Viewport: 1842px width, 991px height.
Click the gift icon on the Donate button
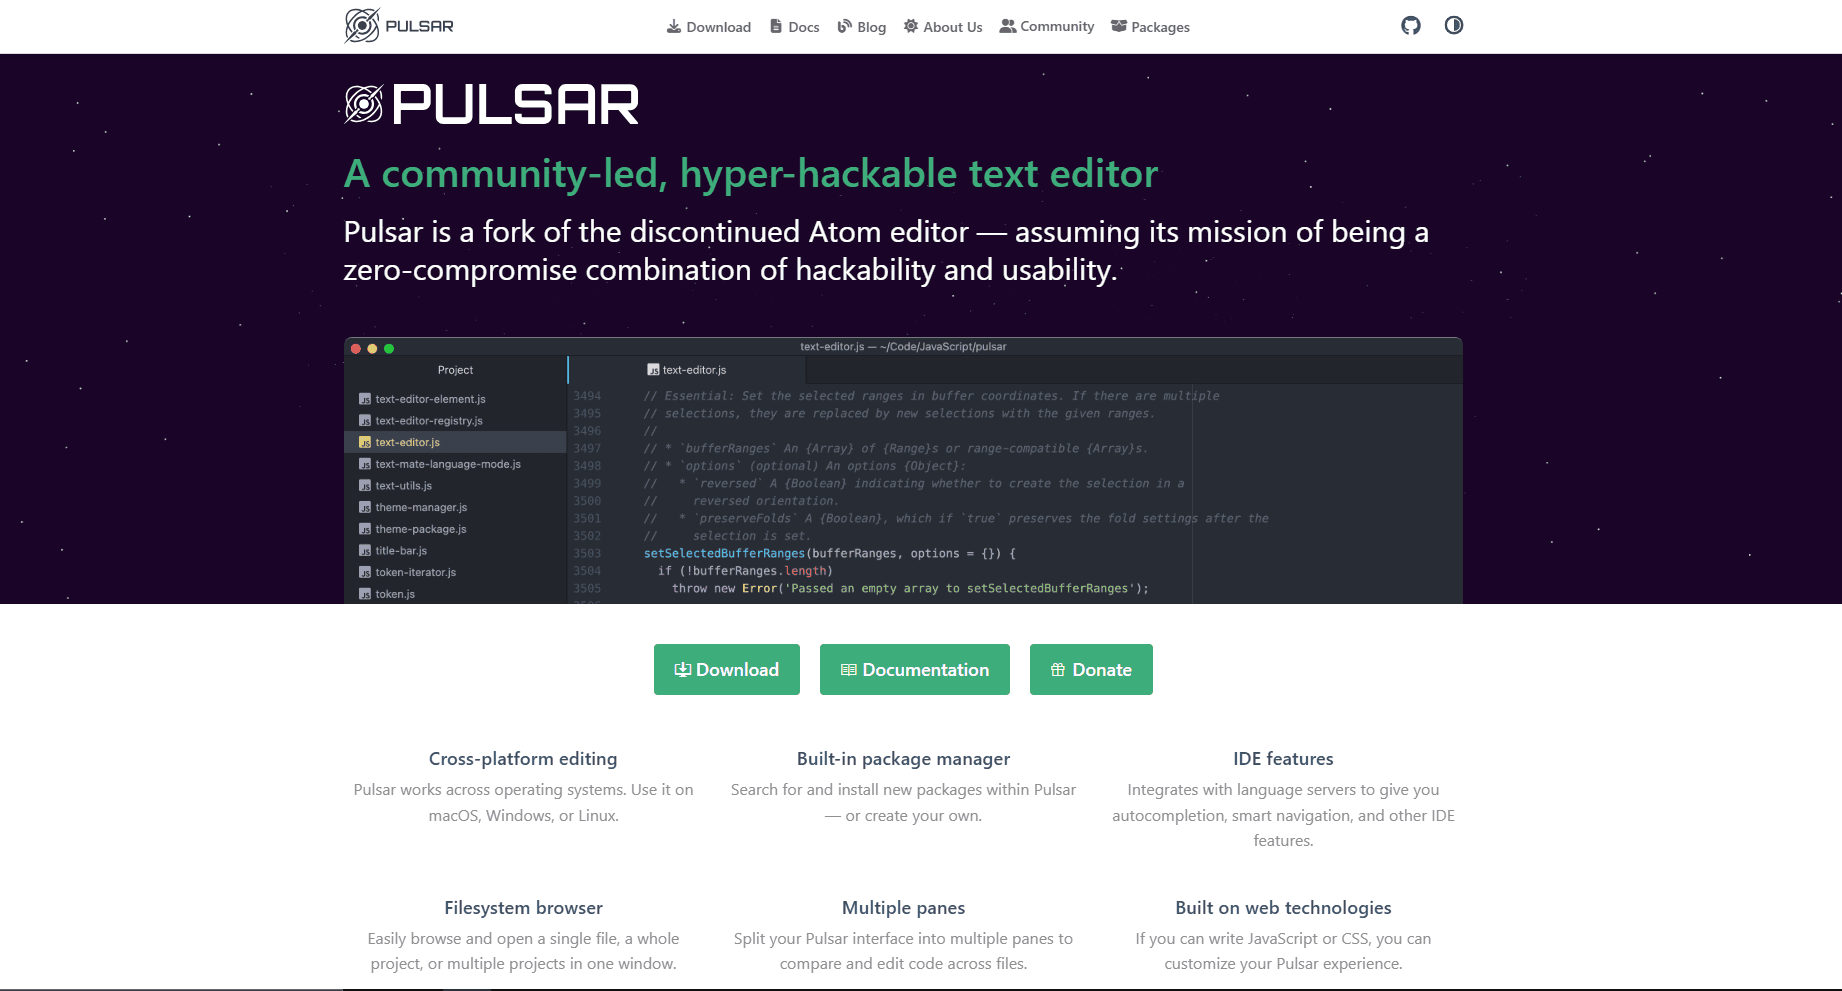1058,670
